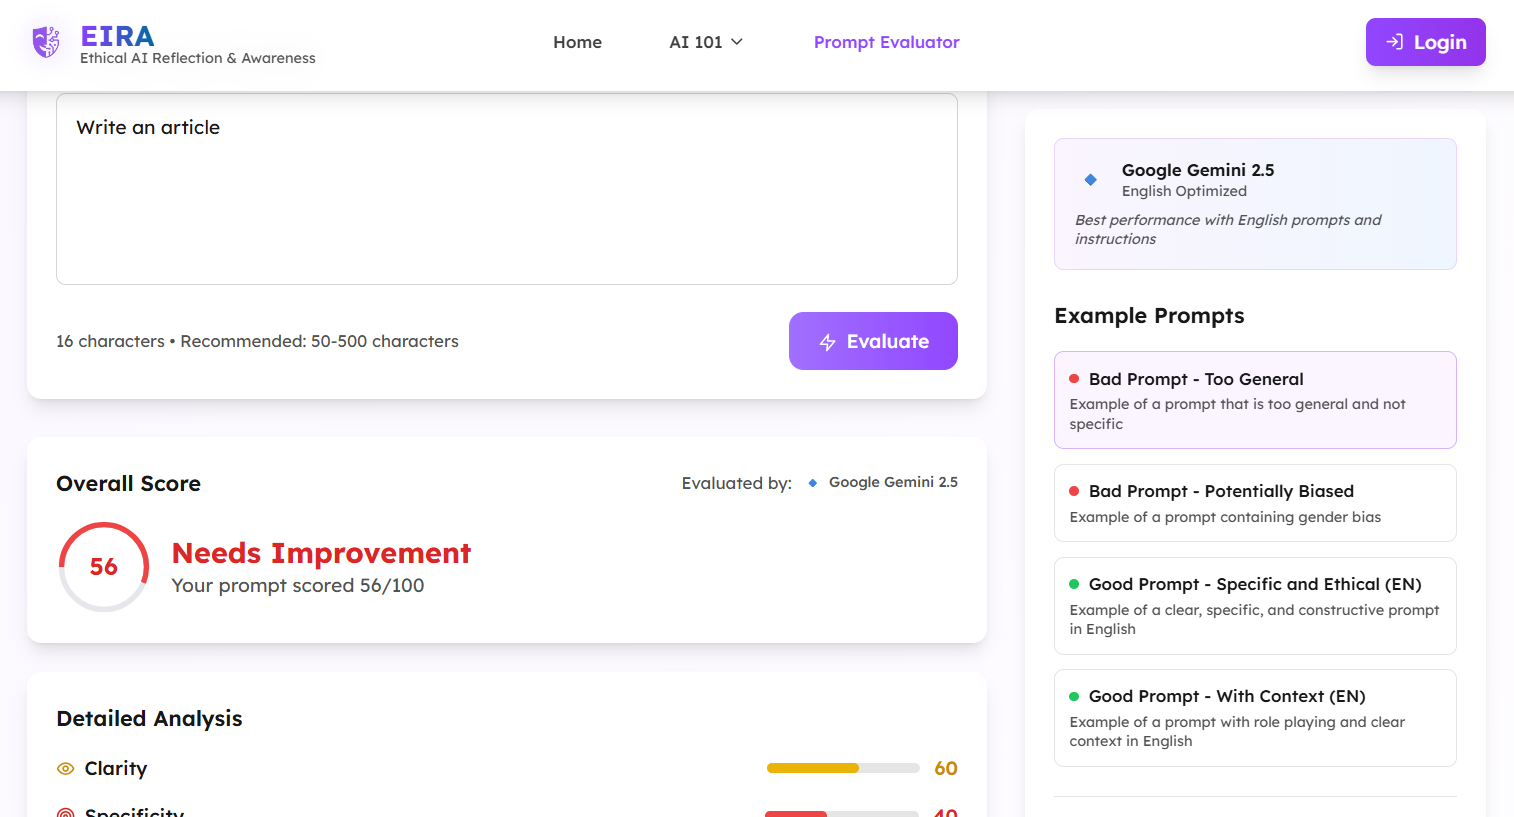This screenshot has width=1514, height=817.
Task: Click the Google Gemini 2.5 model card
Action: tap(1255, 204)
